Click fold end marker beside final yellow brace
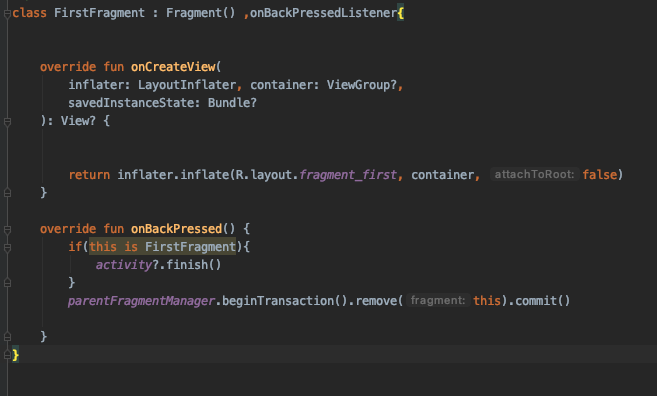This screenshot has height=396, width=657. pos(7,355)
